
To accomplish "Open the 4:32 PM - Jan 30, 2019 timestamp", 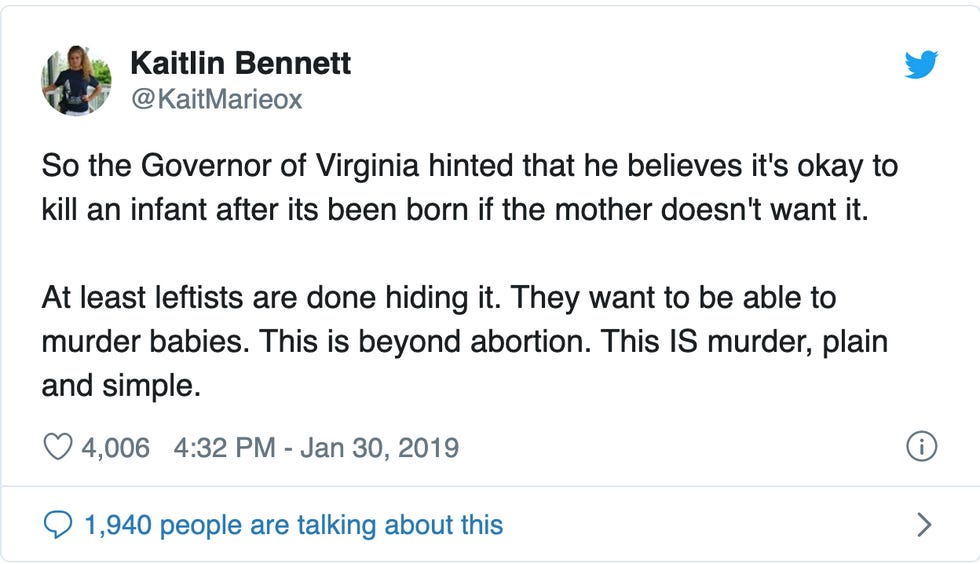I will [316, 446].
